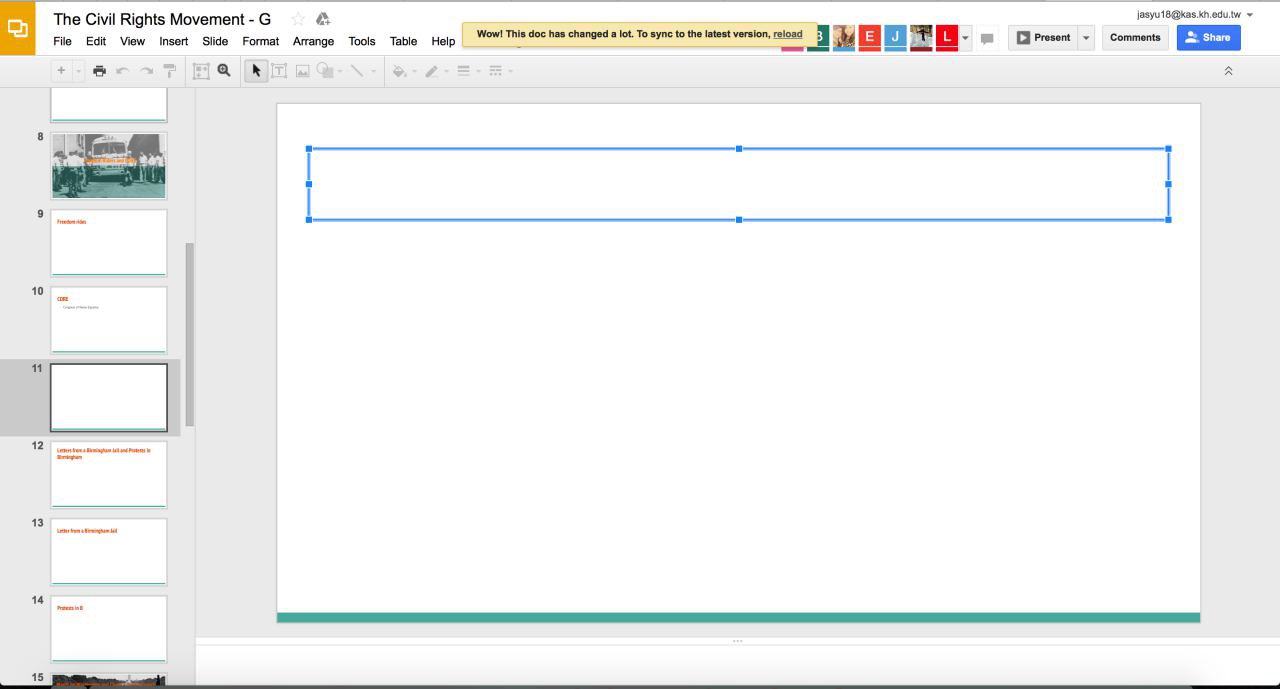Open the Insert menu
The image size is (1280, 689).
tap(173, 41)
